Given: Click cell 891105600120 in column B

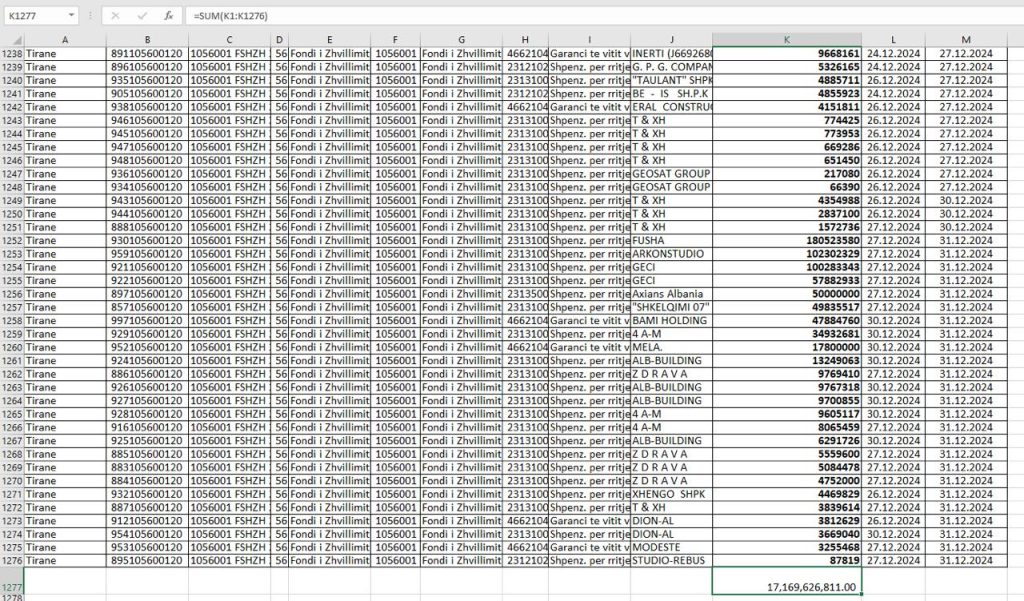Looking at the screenshot, I should coord(147,54).
